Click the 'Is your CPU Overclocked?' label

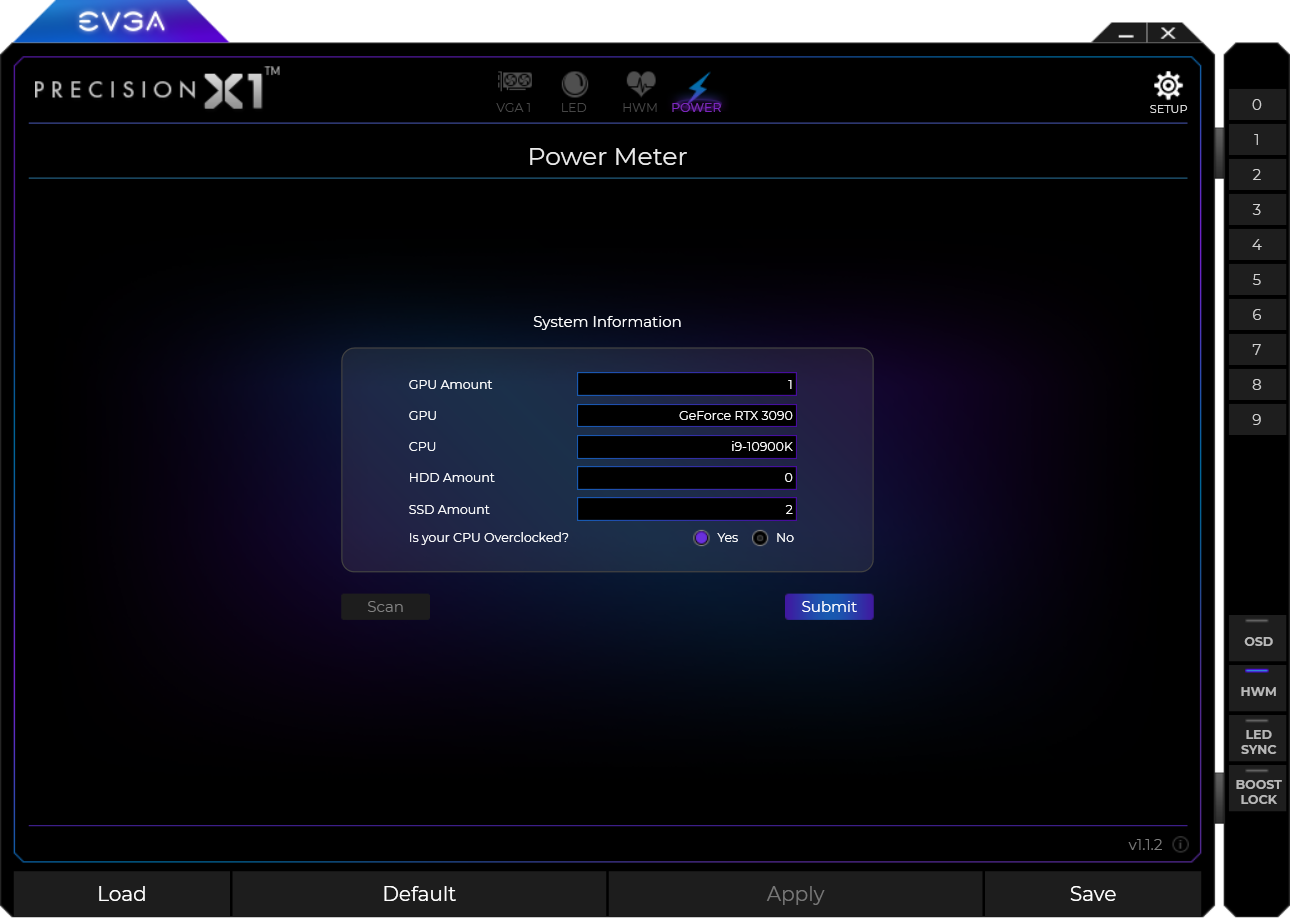[489, 538]
